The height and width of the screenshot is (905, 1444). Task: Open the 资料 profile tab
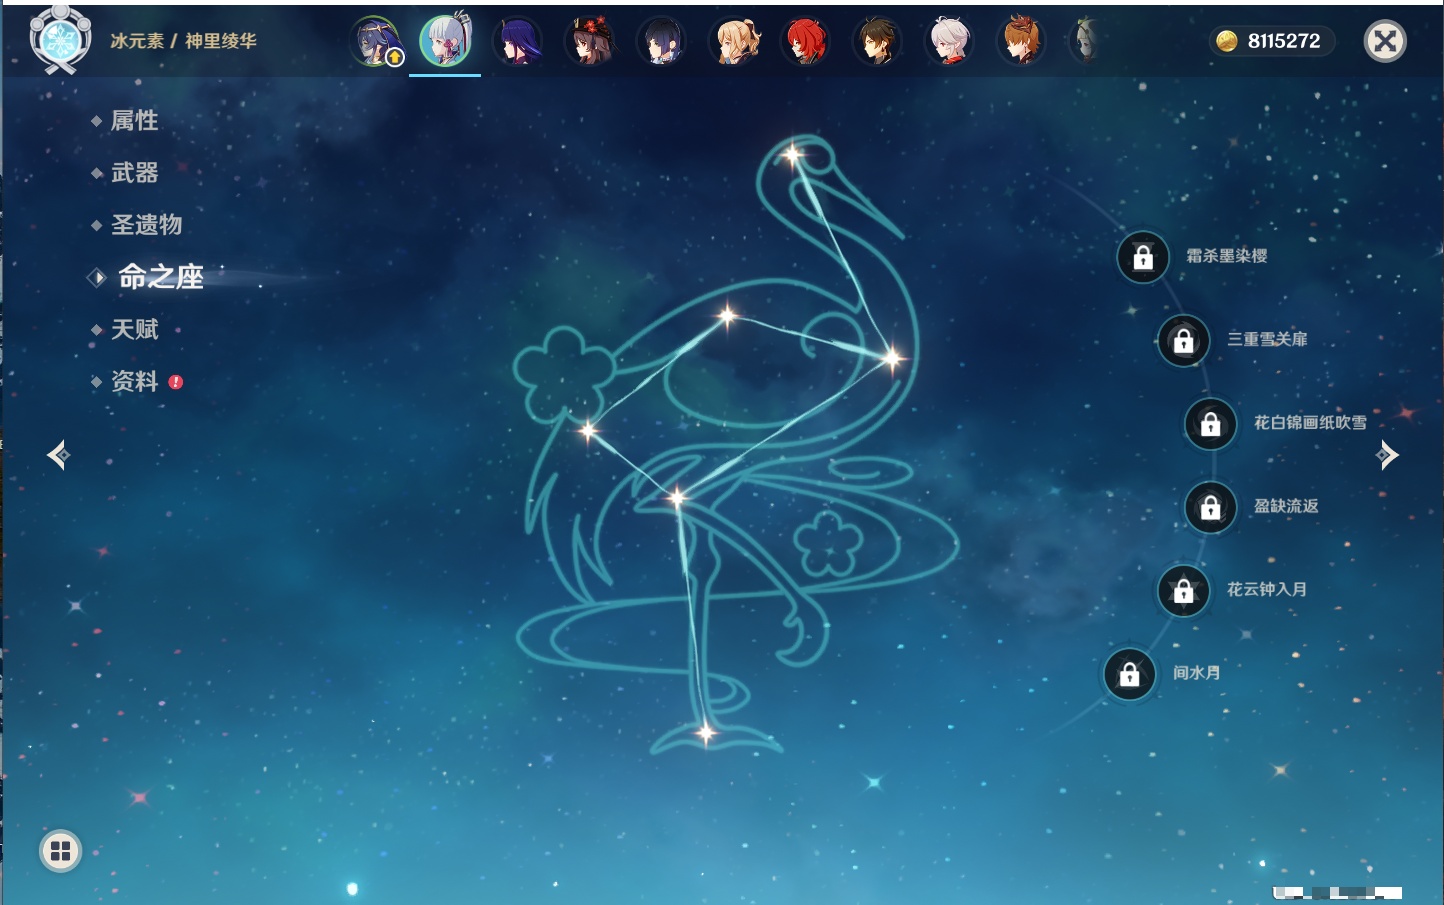(x=134, y=381)
